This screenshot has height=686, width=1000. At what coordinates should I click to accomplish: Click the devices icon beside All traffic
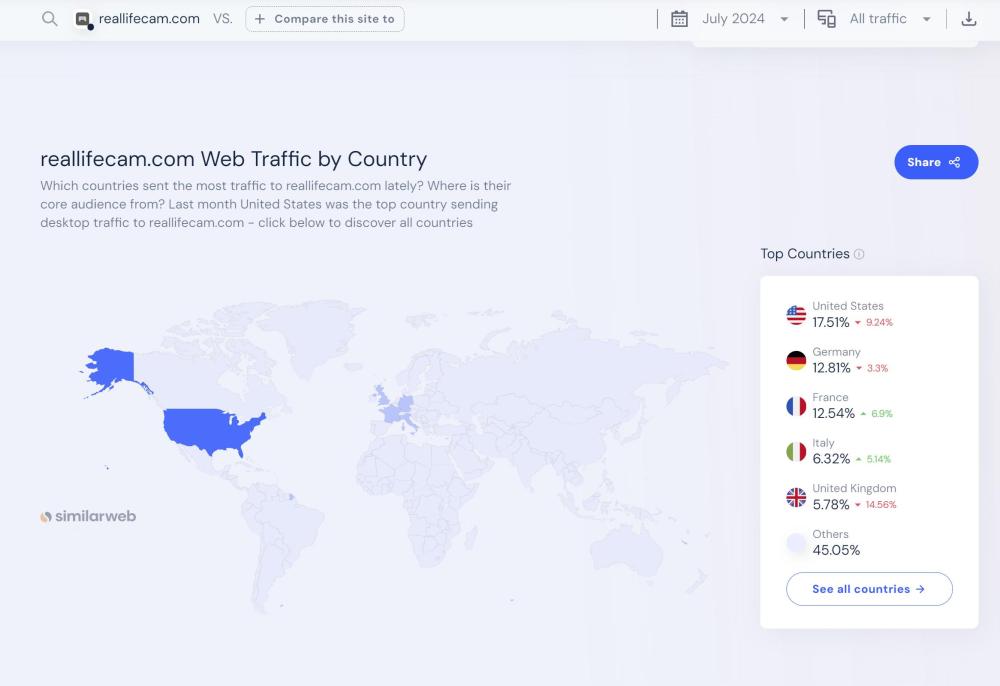point(826,19)
